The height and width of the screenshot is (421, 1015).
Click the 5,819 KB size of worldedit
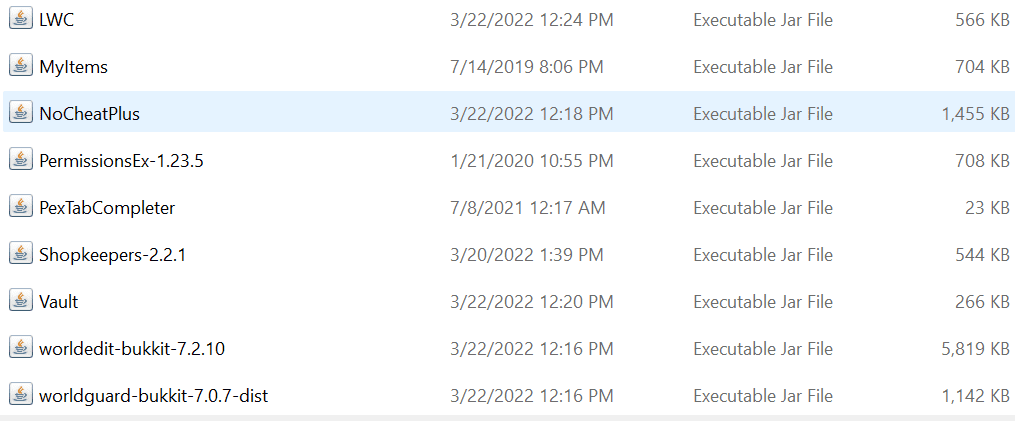pyautogui.click(x=975, y=349)
